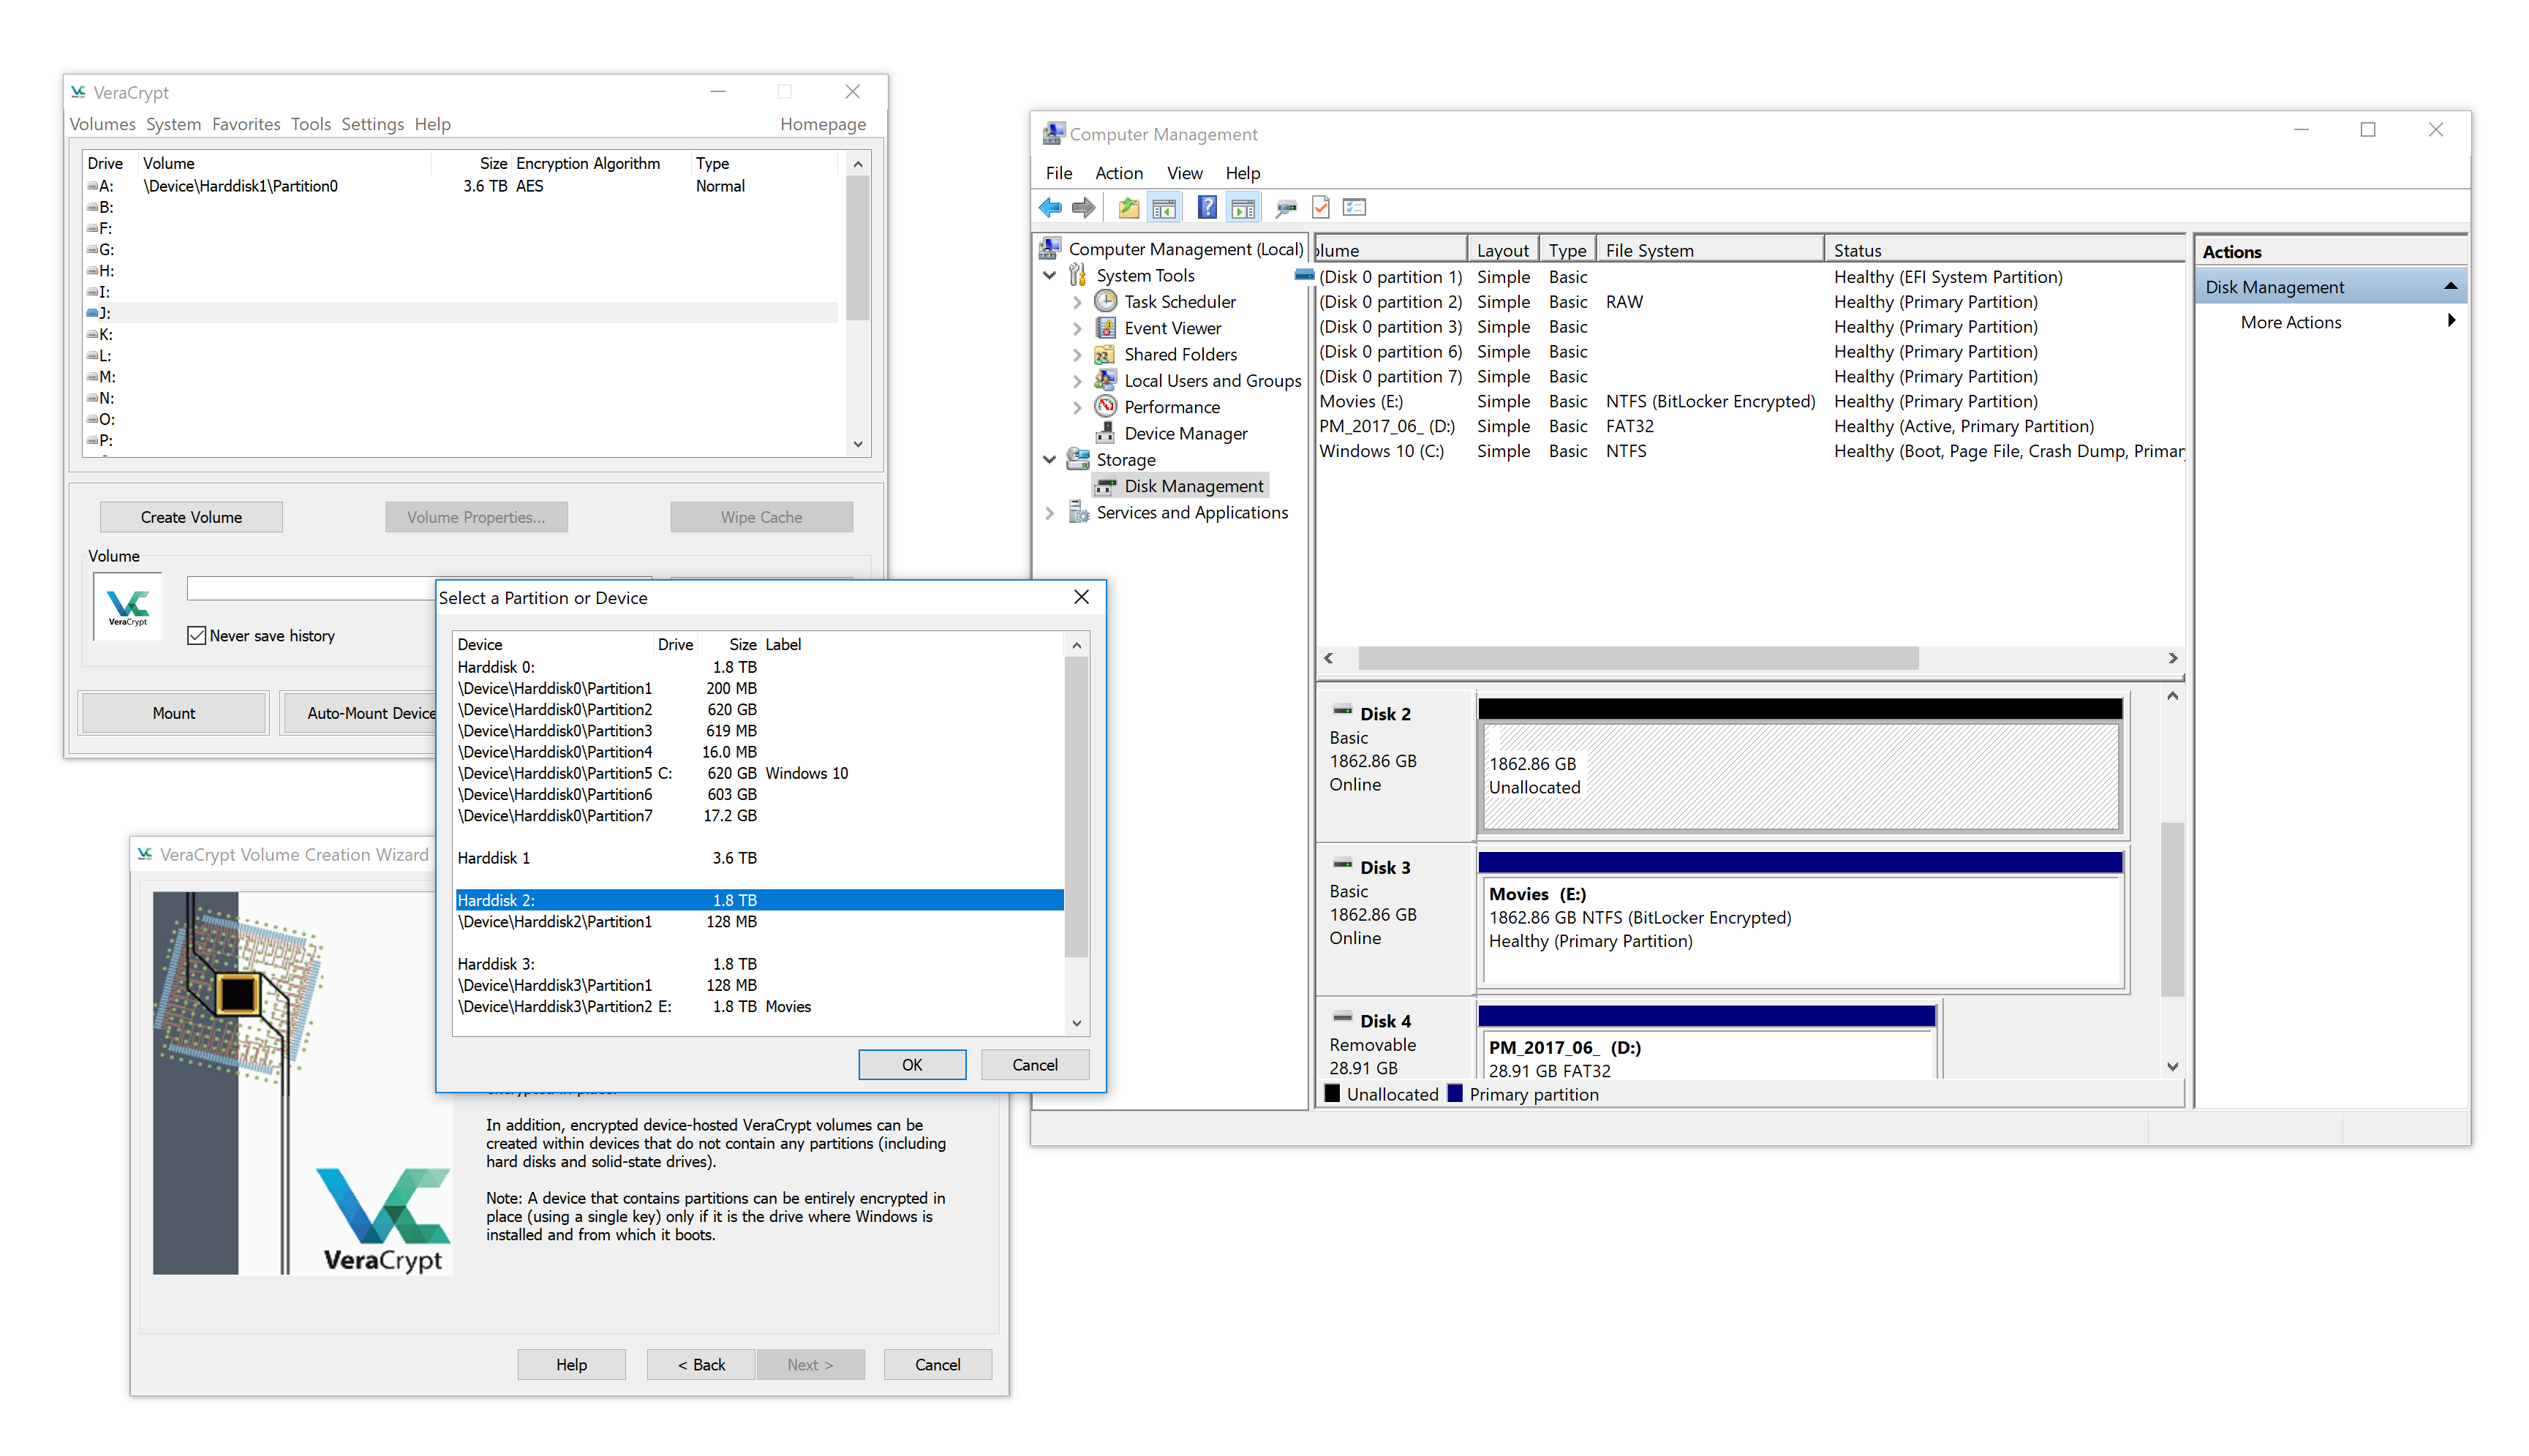Expand the Task Scheduler node
Screen dimensions: 2529x1456
[1077, 302]
